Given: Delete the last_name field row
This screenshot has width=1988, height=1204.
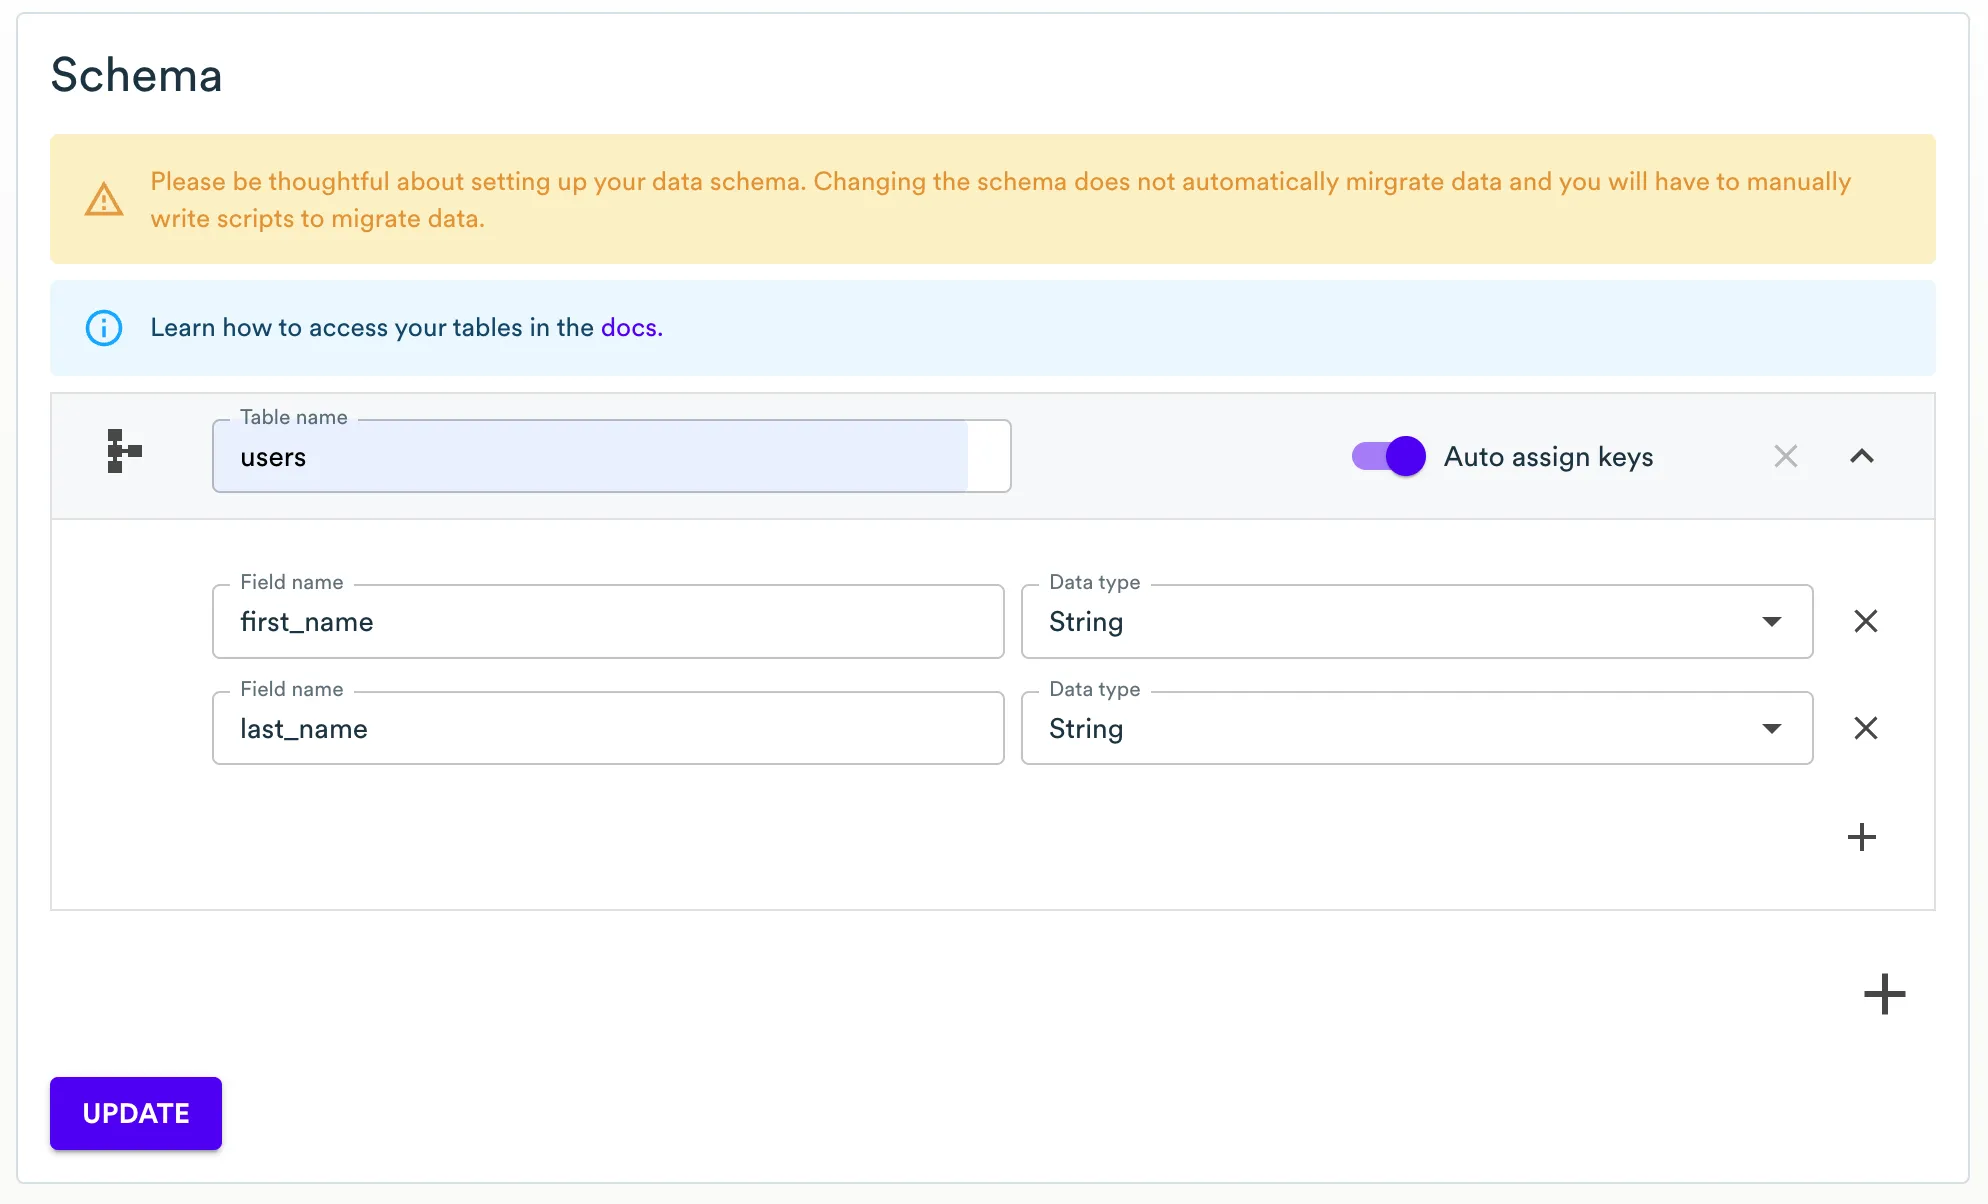Looking at the screenshot, I should [x=1865, y=729].
